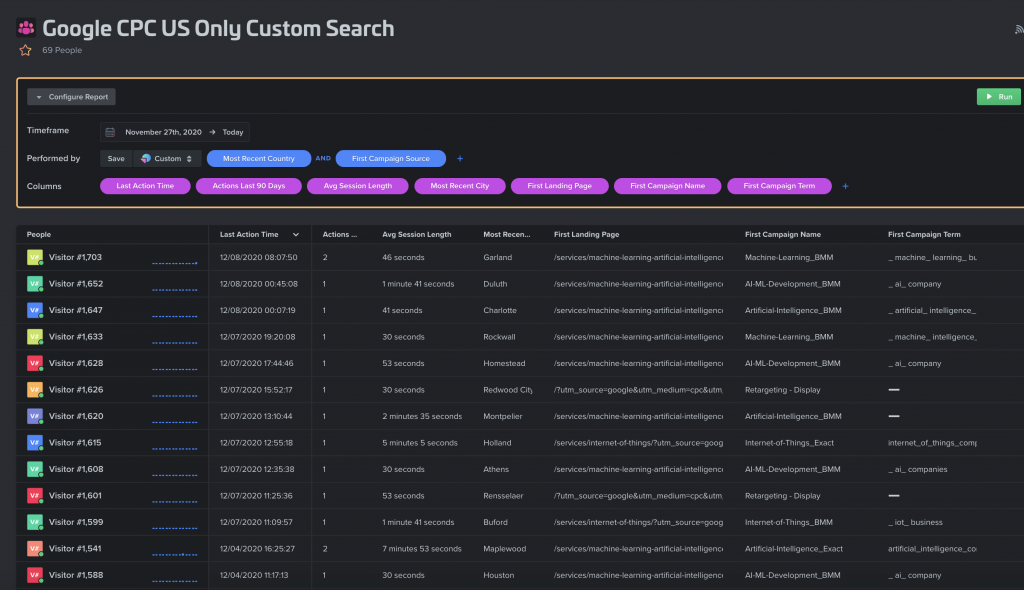Click the calendar icon in Timeframe

click(110, 132)
